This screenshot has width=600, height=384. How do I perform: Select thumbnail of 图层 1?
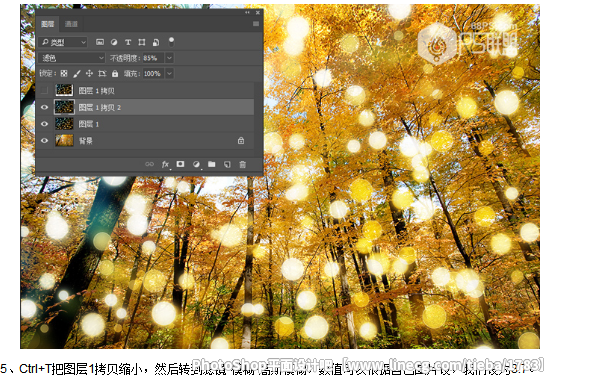[x=64, y=124]
